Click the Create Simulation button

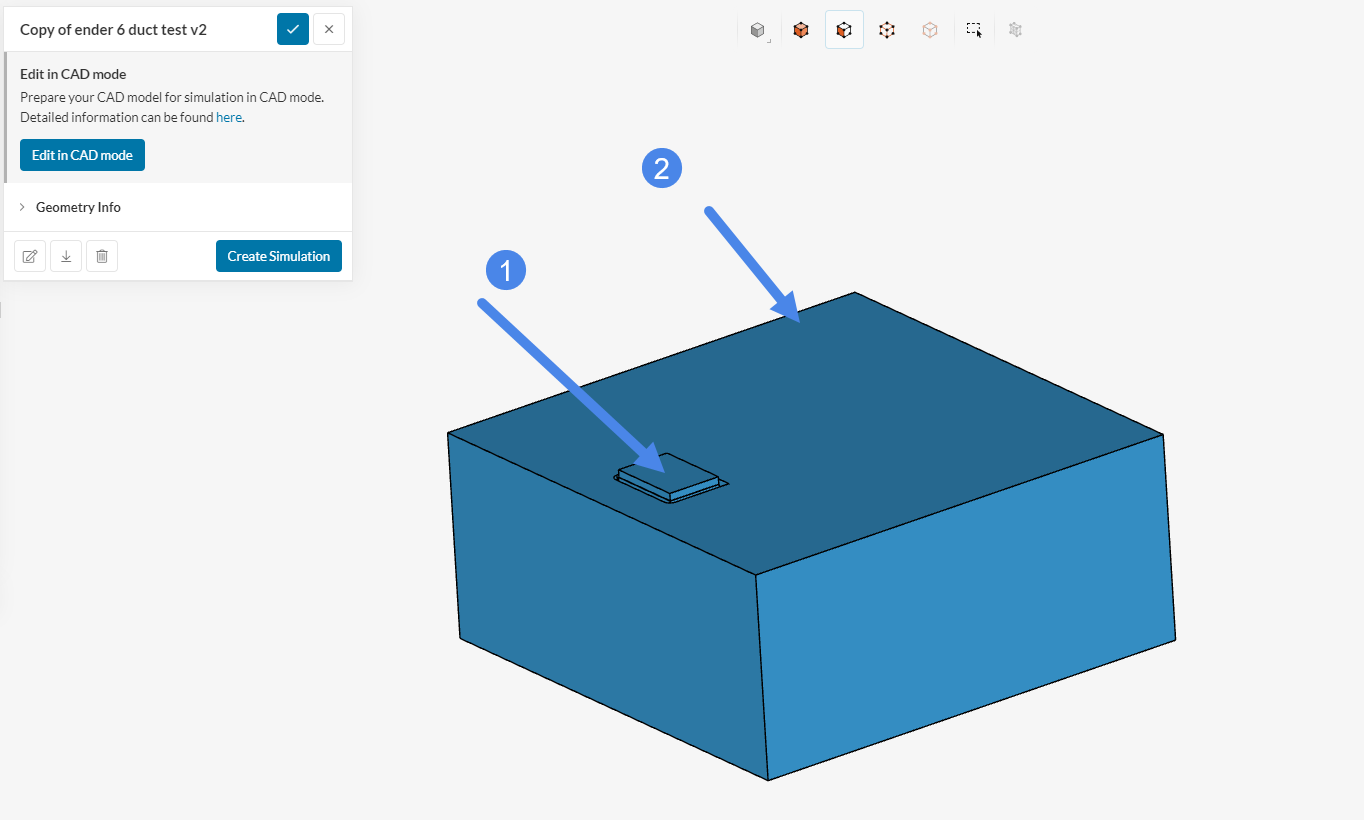[x=279, y=256]
